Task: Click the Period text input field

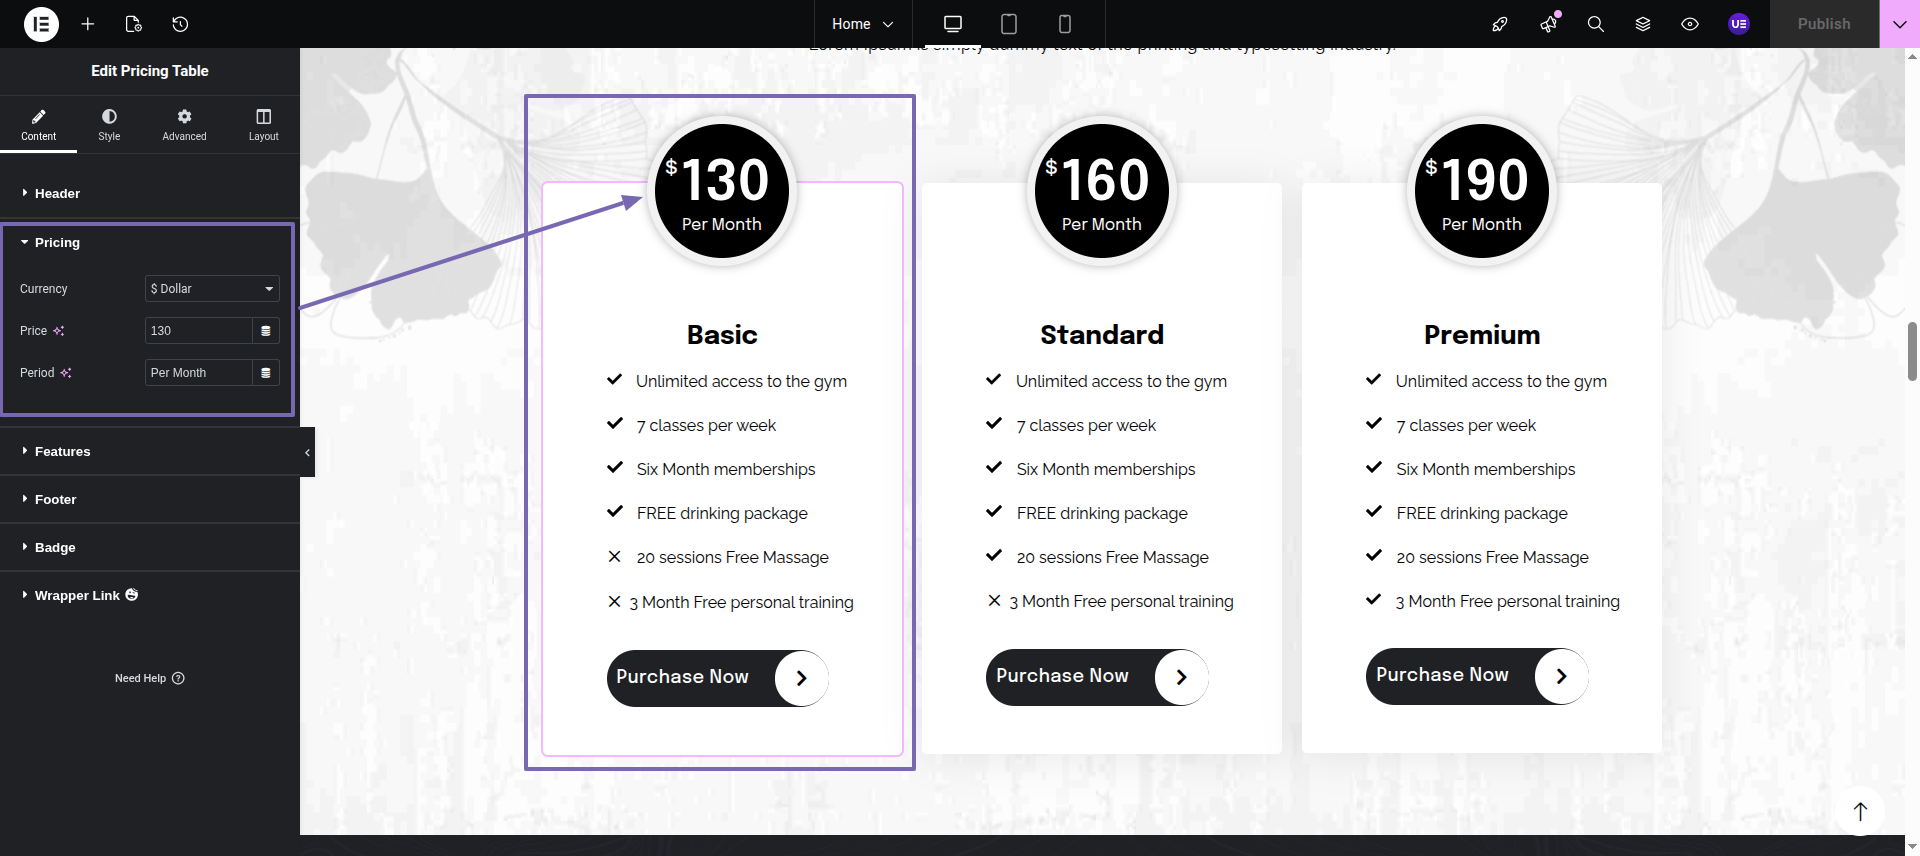Action: 198,373
